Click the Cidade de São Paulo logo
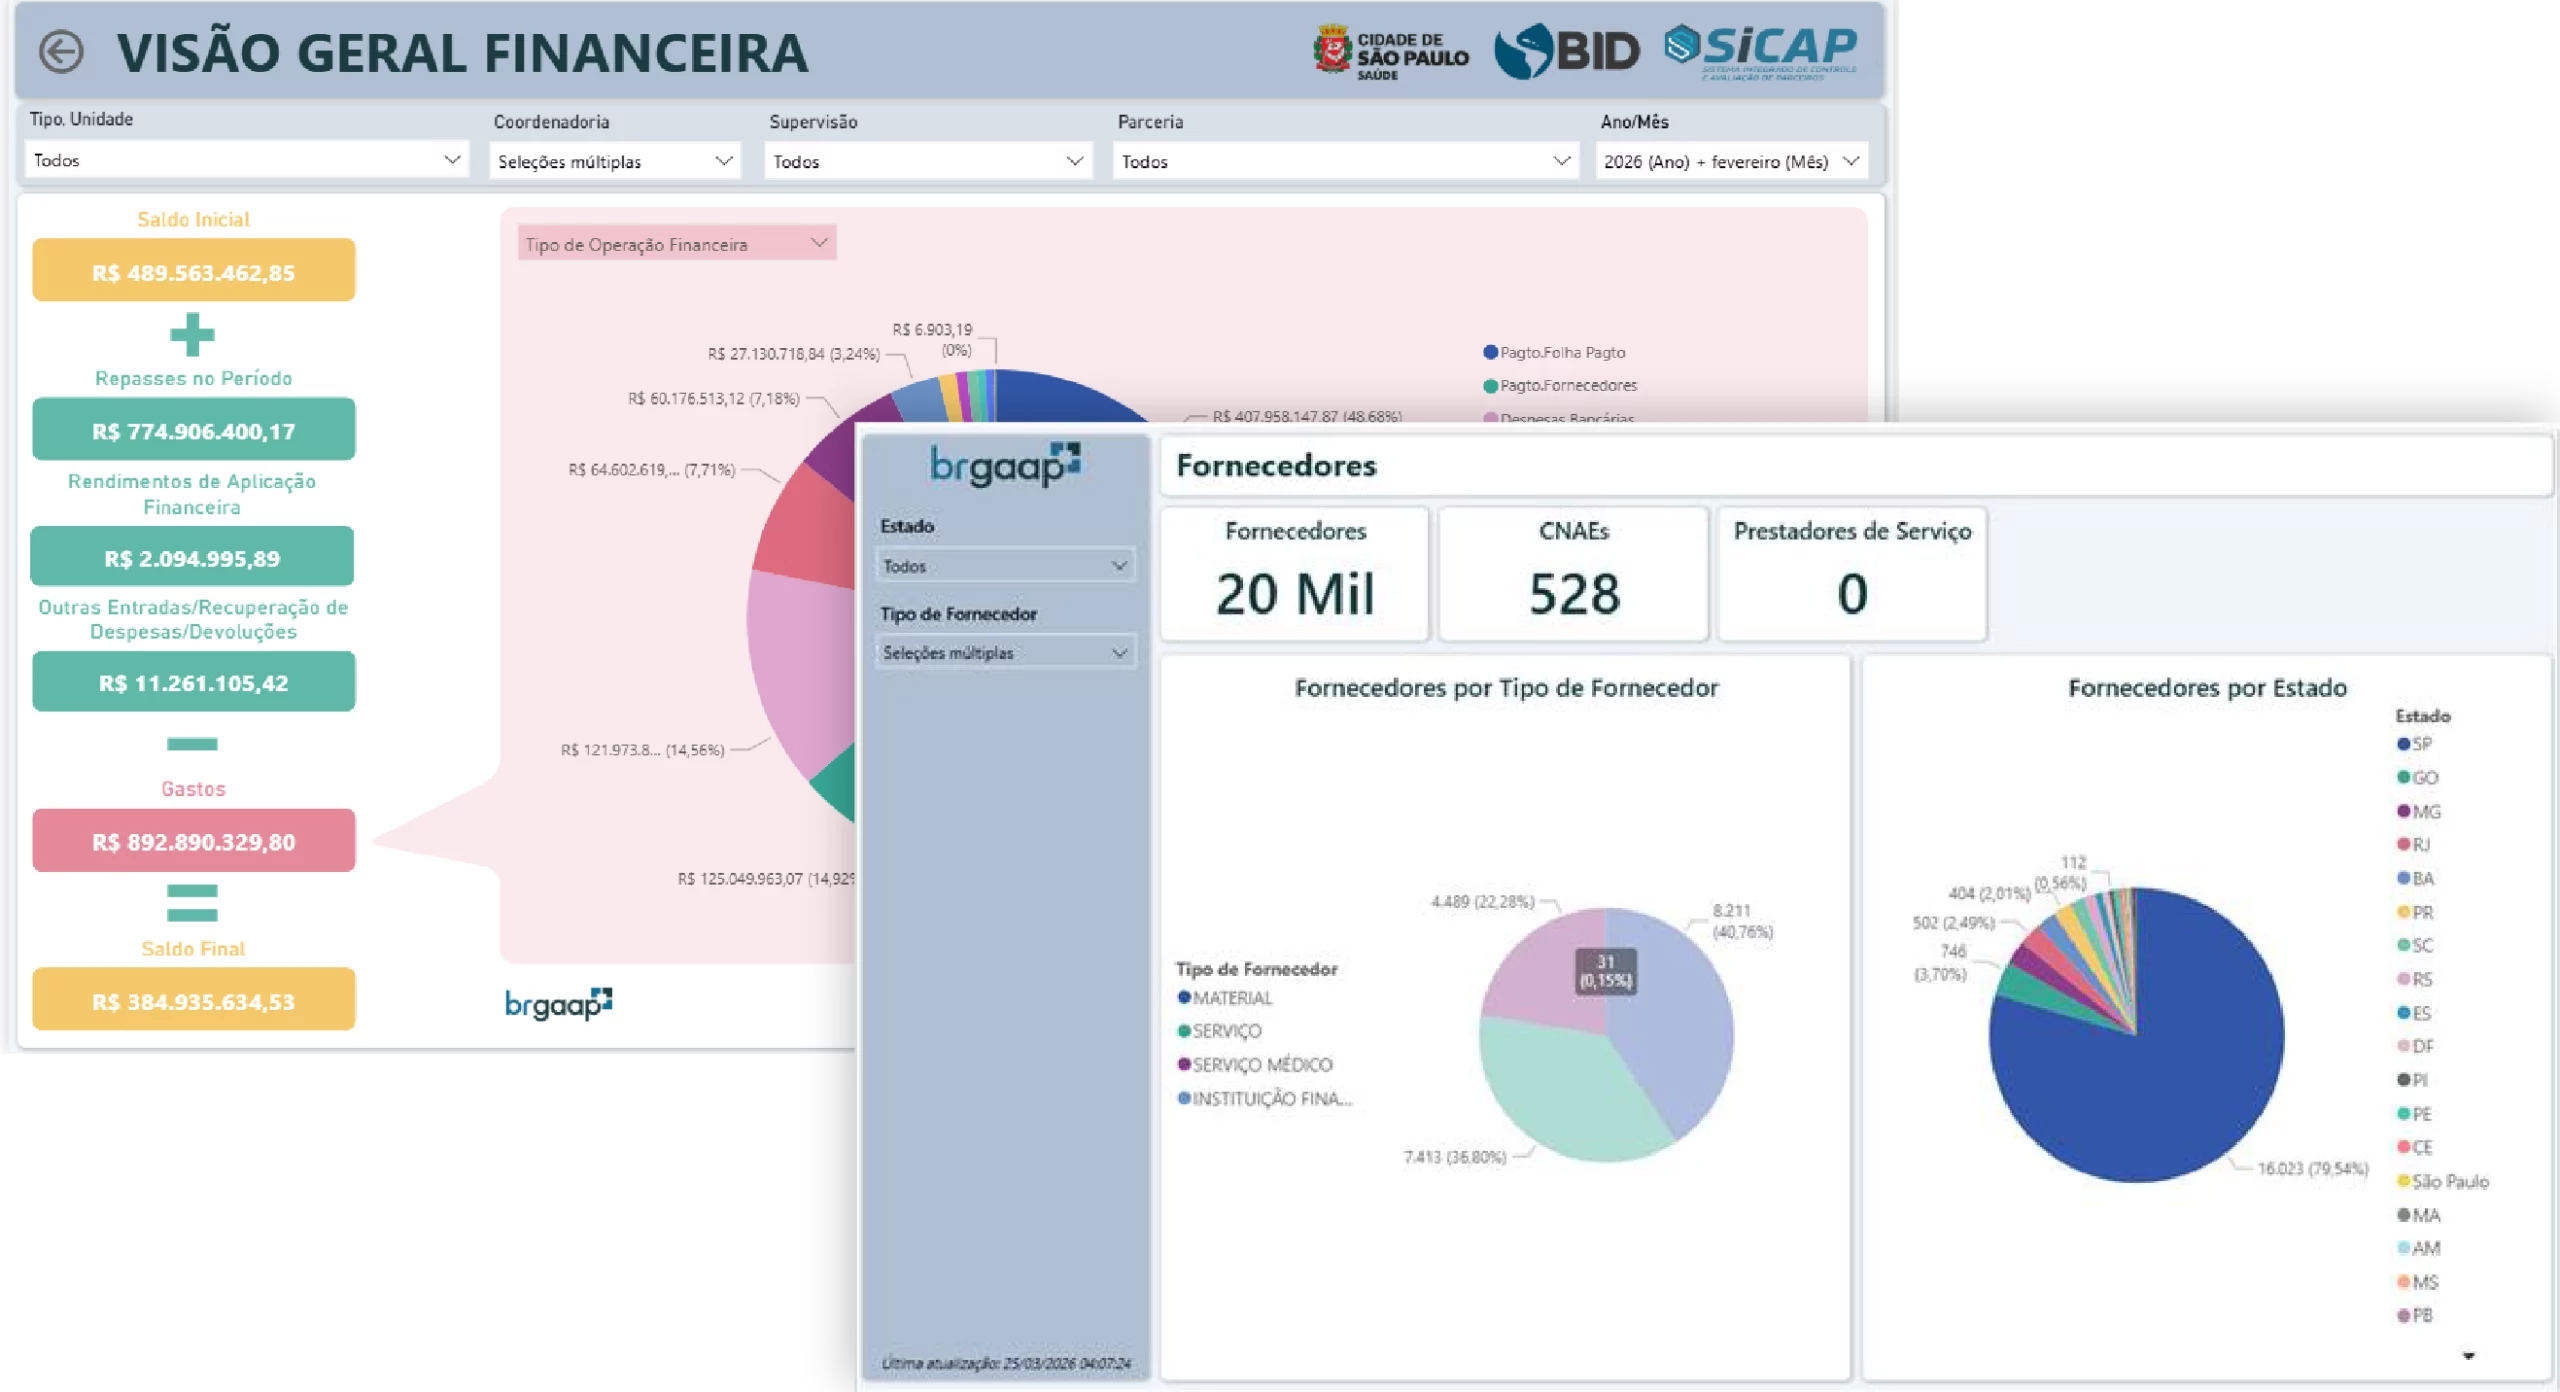This screenshot has width=2560, height=1392. click(x=1390, y=52)
